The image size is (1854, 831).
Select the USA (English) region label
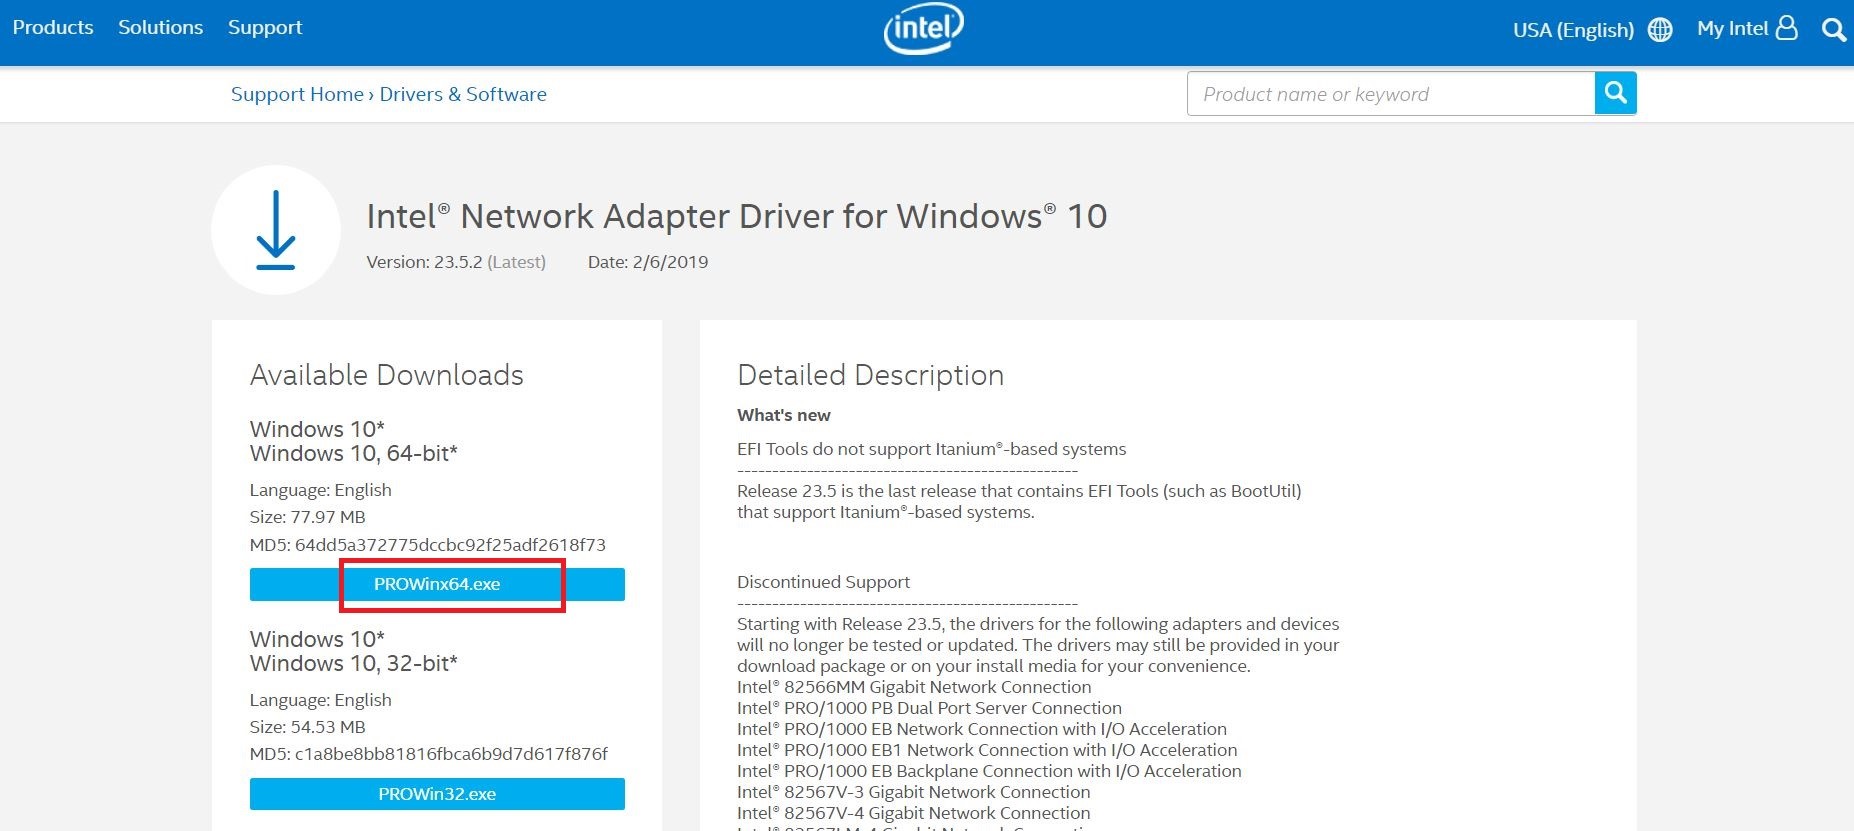point(1573,30)
